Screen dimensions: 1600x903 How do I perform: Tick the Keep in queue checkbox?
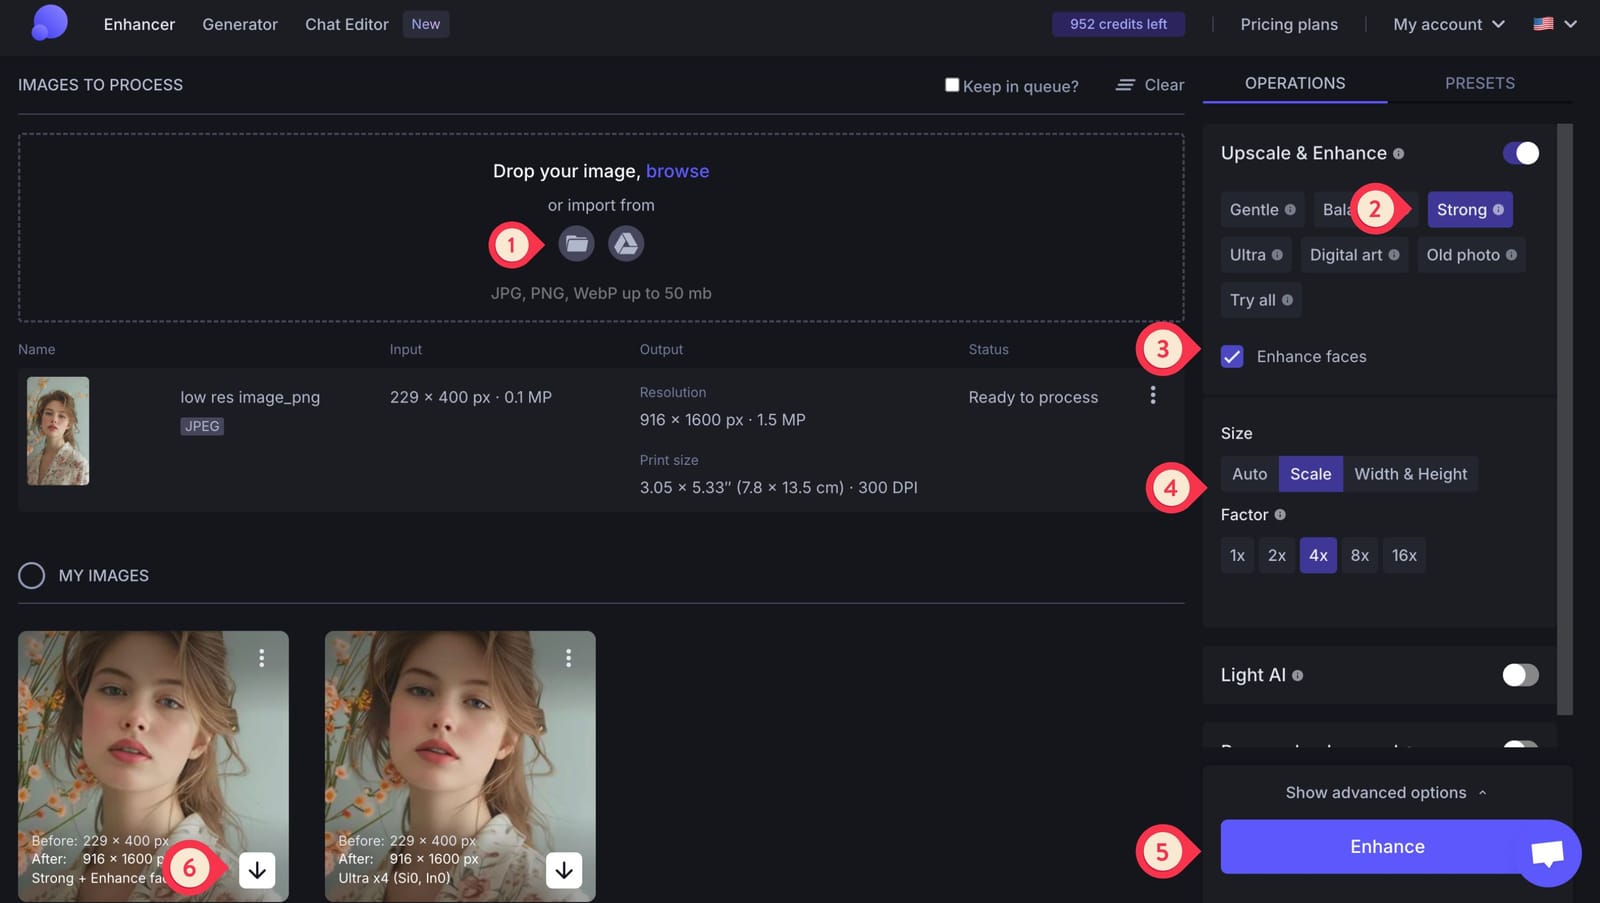tap(952, 85)
